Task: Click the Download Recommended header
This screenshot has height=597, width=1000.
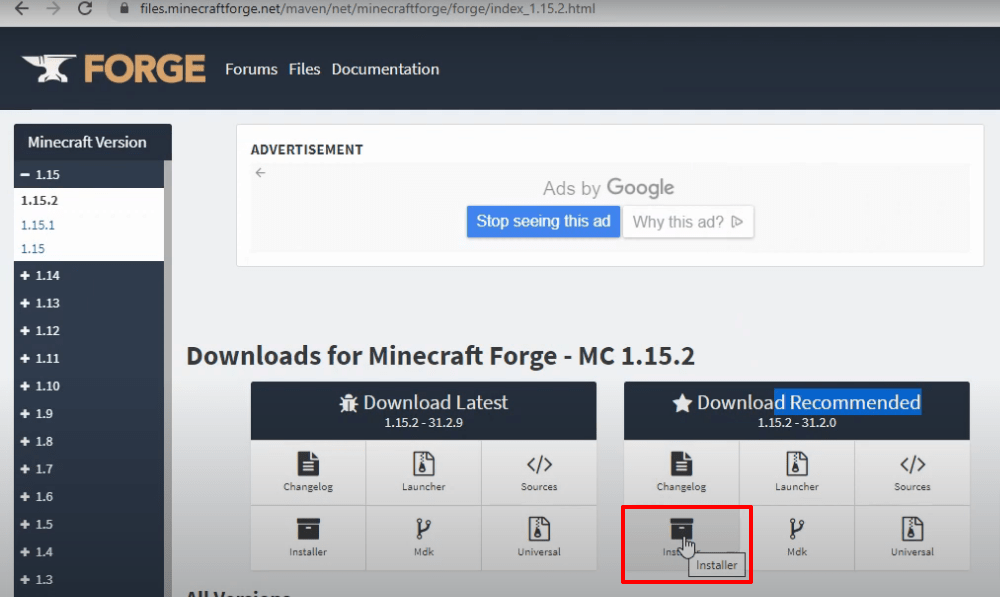Action: tap(797, 411)
